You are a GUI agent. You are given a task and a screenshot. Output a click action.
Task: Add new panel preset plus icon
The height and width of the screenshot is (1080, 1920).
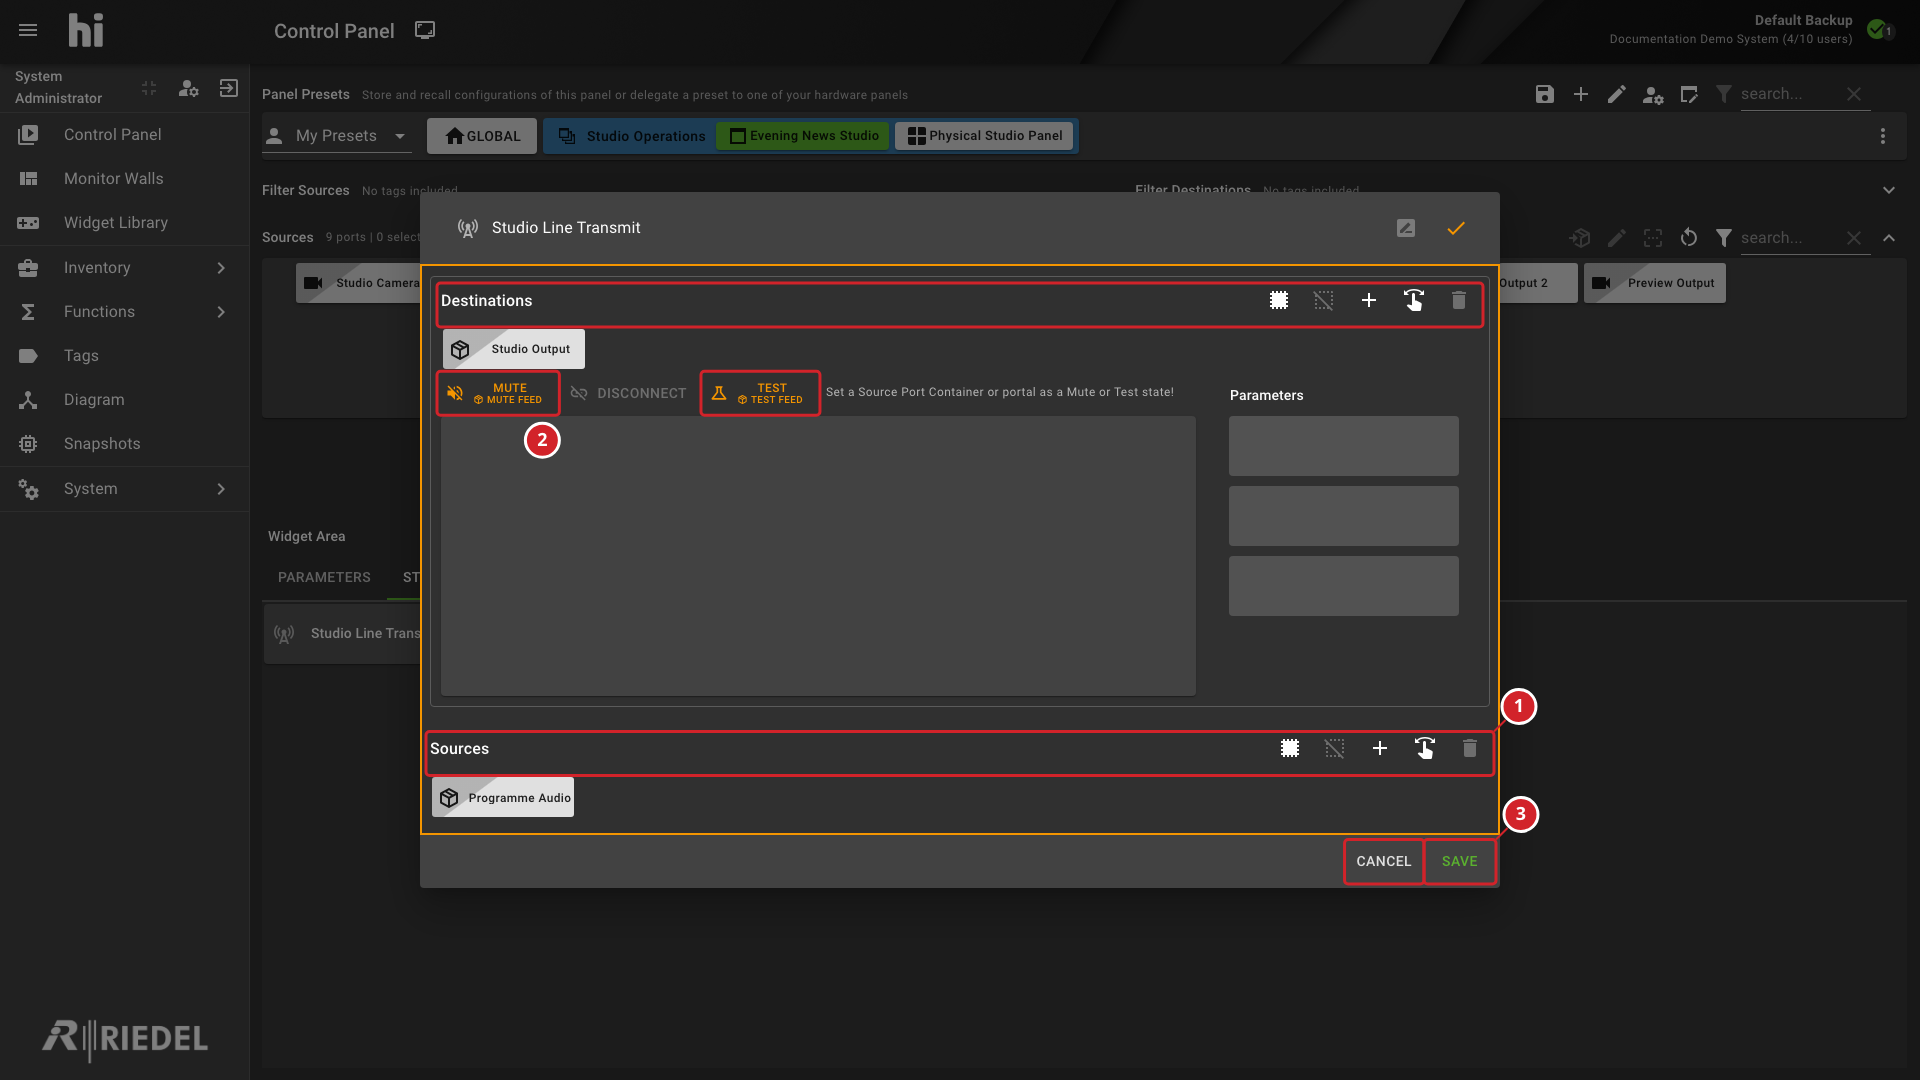coord(1581,94)
